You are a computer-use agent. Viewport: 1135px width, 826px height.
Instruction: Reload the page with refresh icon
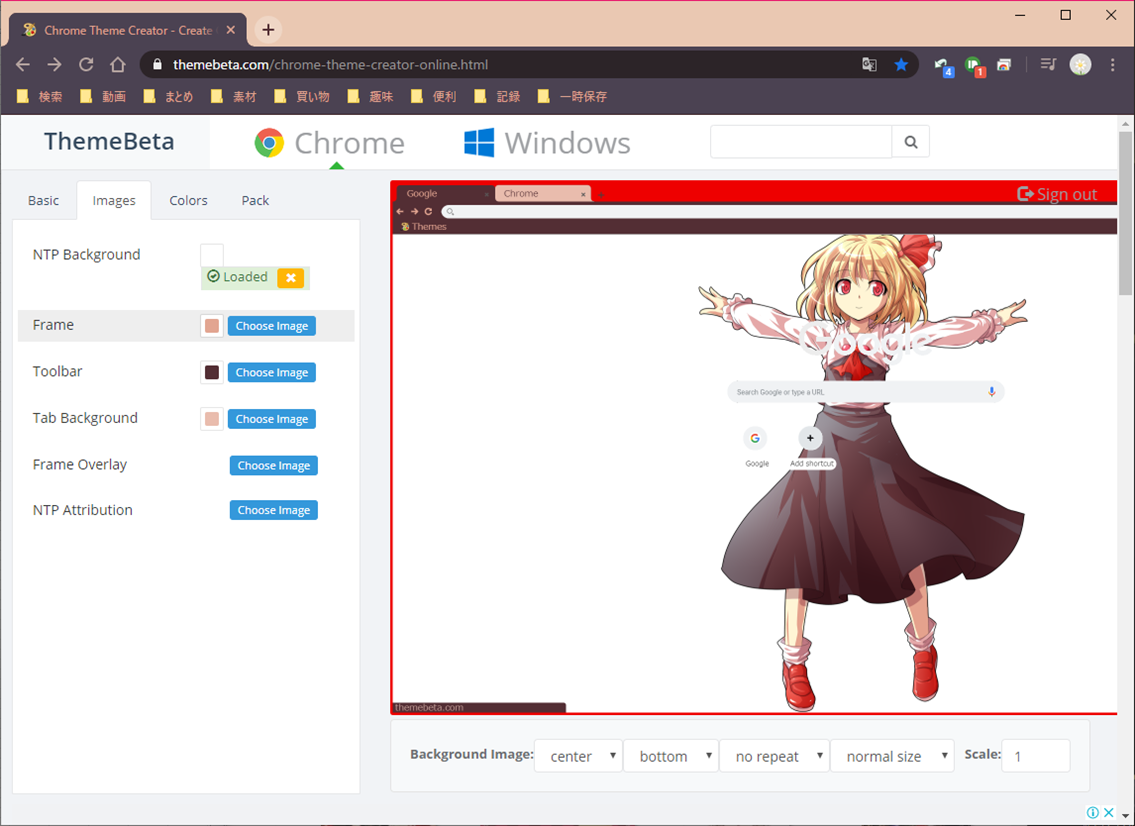(86, 64)
